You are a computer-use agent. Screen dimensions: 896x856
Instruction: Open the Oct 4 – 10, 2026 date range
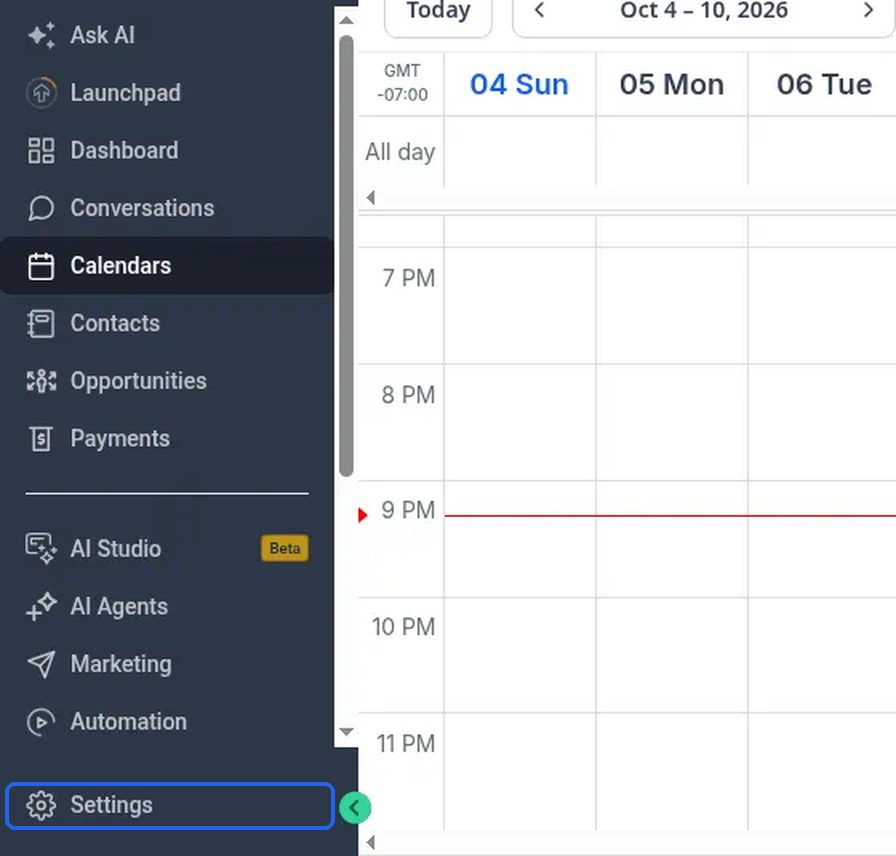click(704, 10)
